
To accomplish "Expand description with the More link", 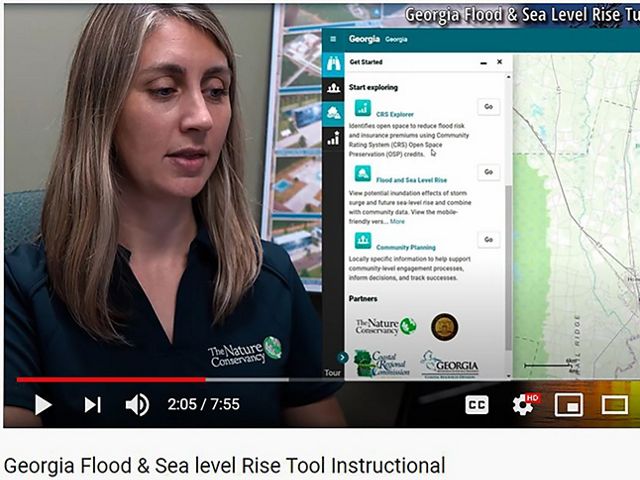I will [x=397, y=222].
